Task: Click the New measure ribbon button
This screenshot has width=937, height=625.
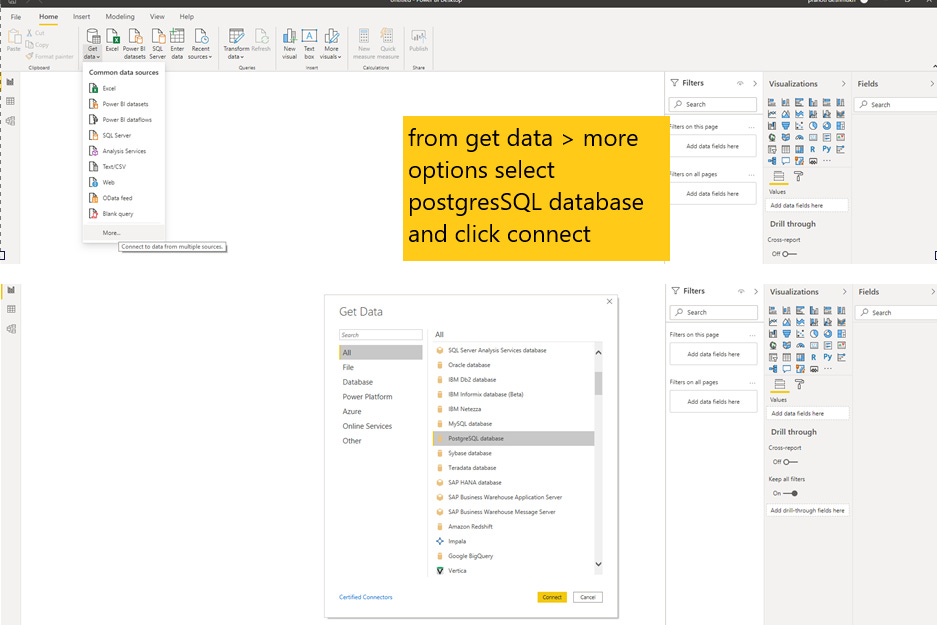Action: point(364,43)
